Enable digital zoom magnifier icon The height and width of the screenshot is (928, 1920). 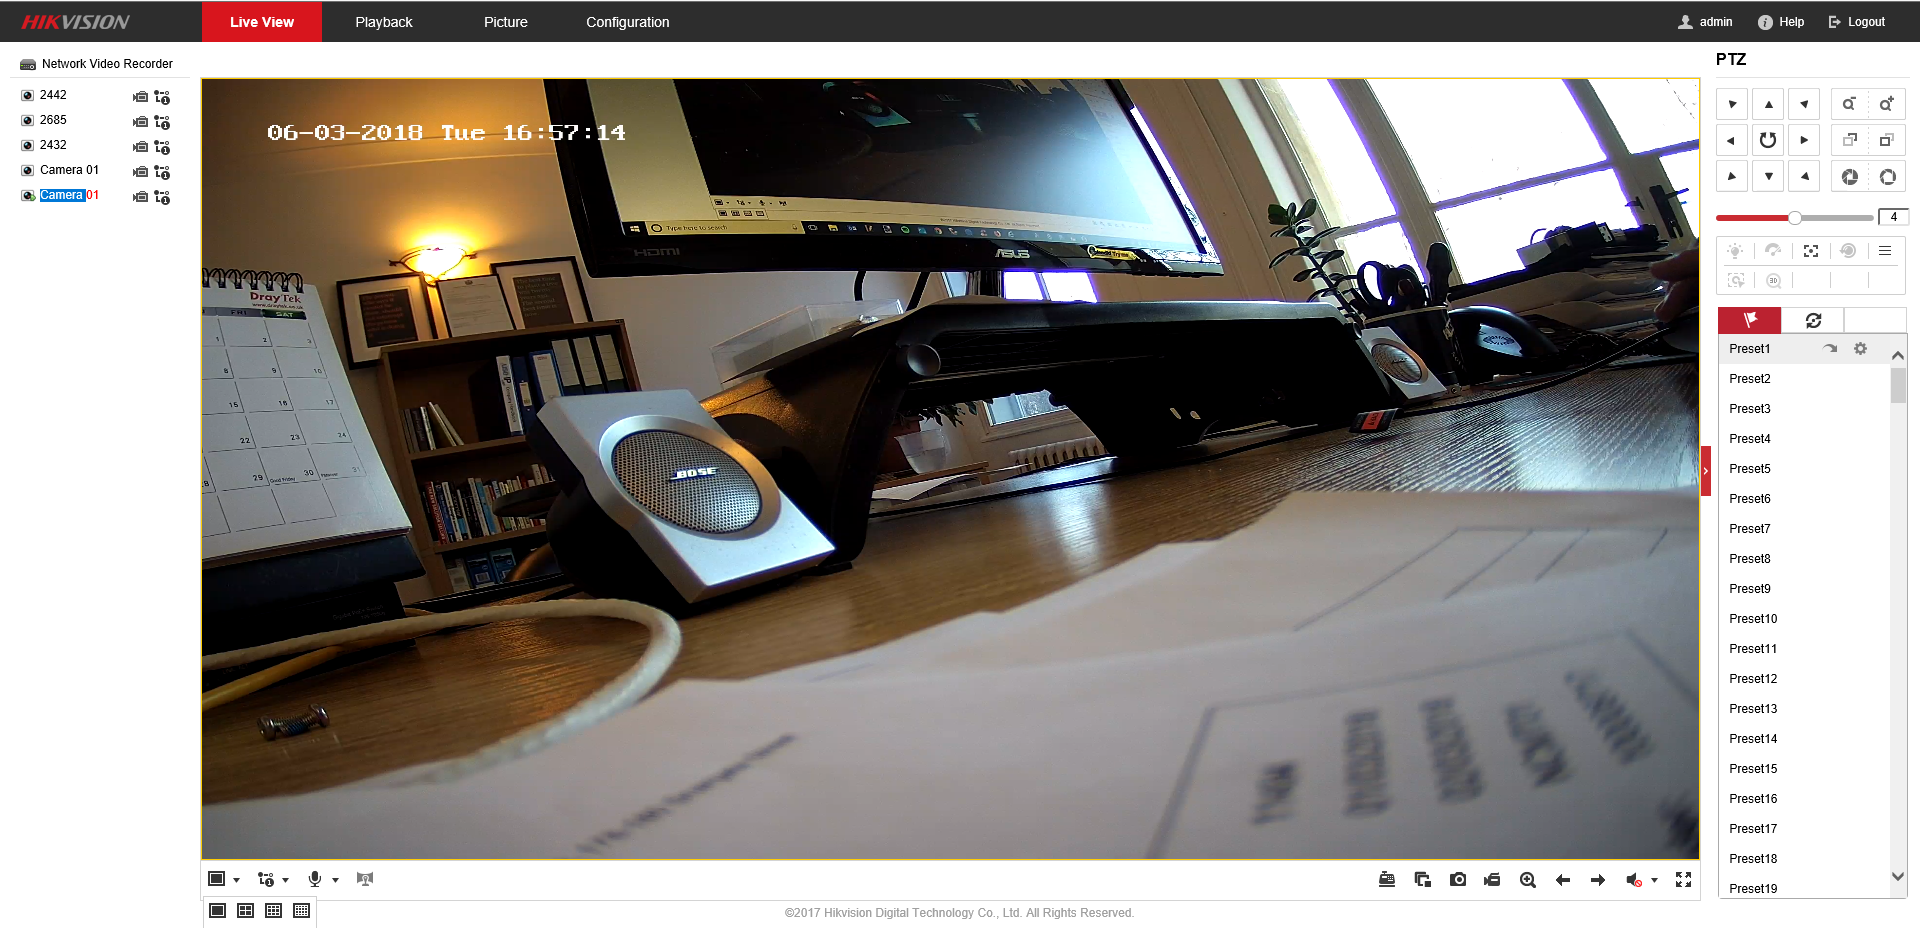(1527, 880)
